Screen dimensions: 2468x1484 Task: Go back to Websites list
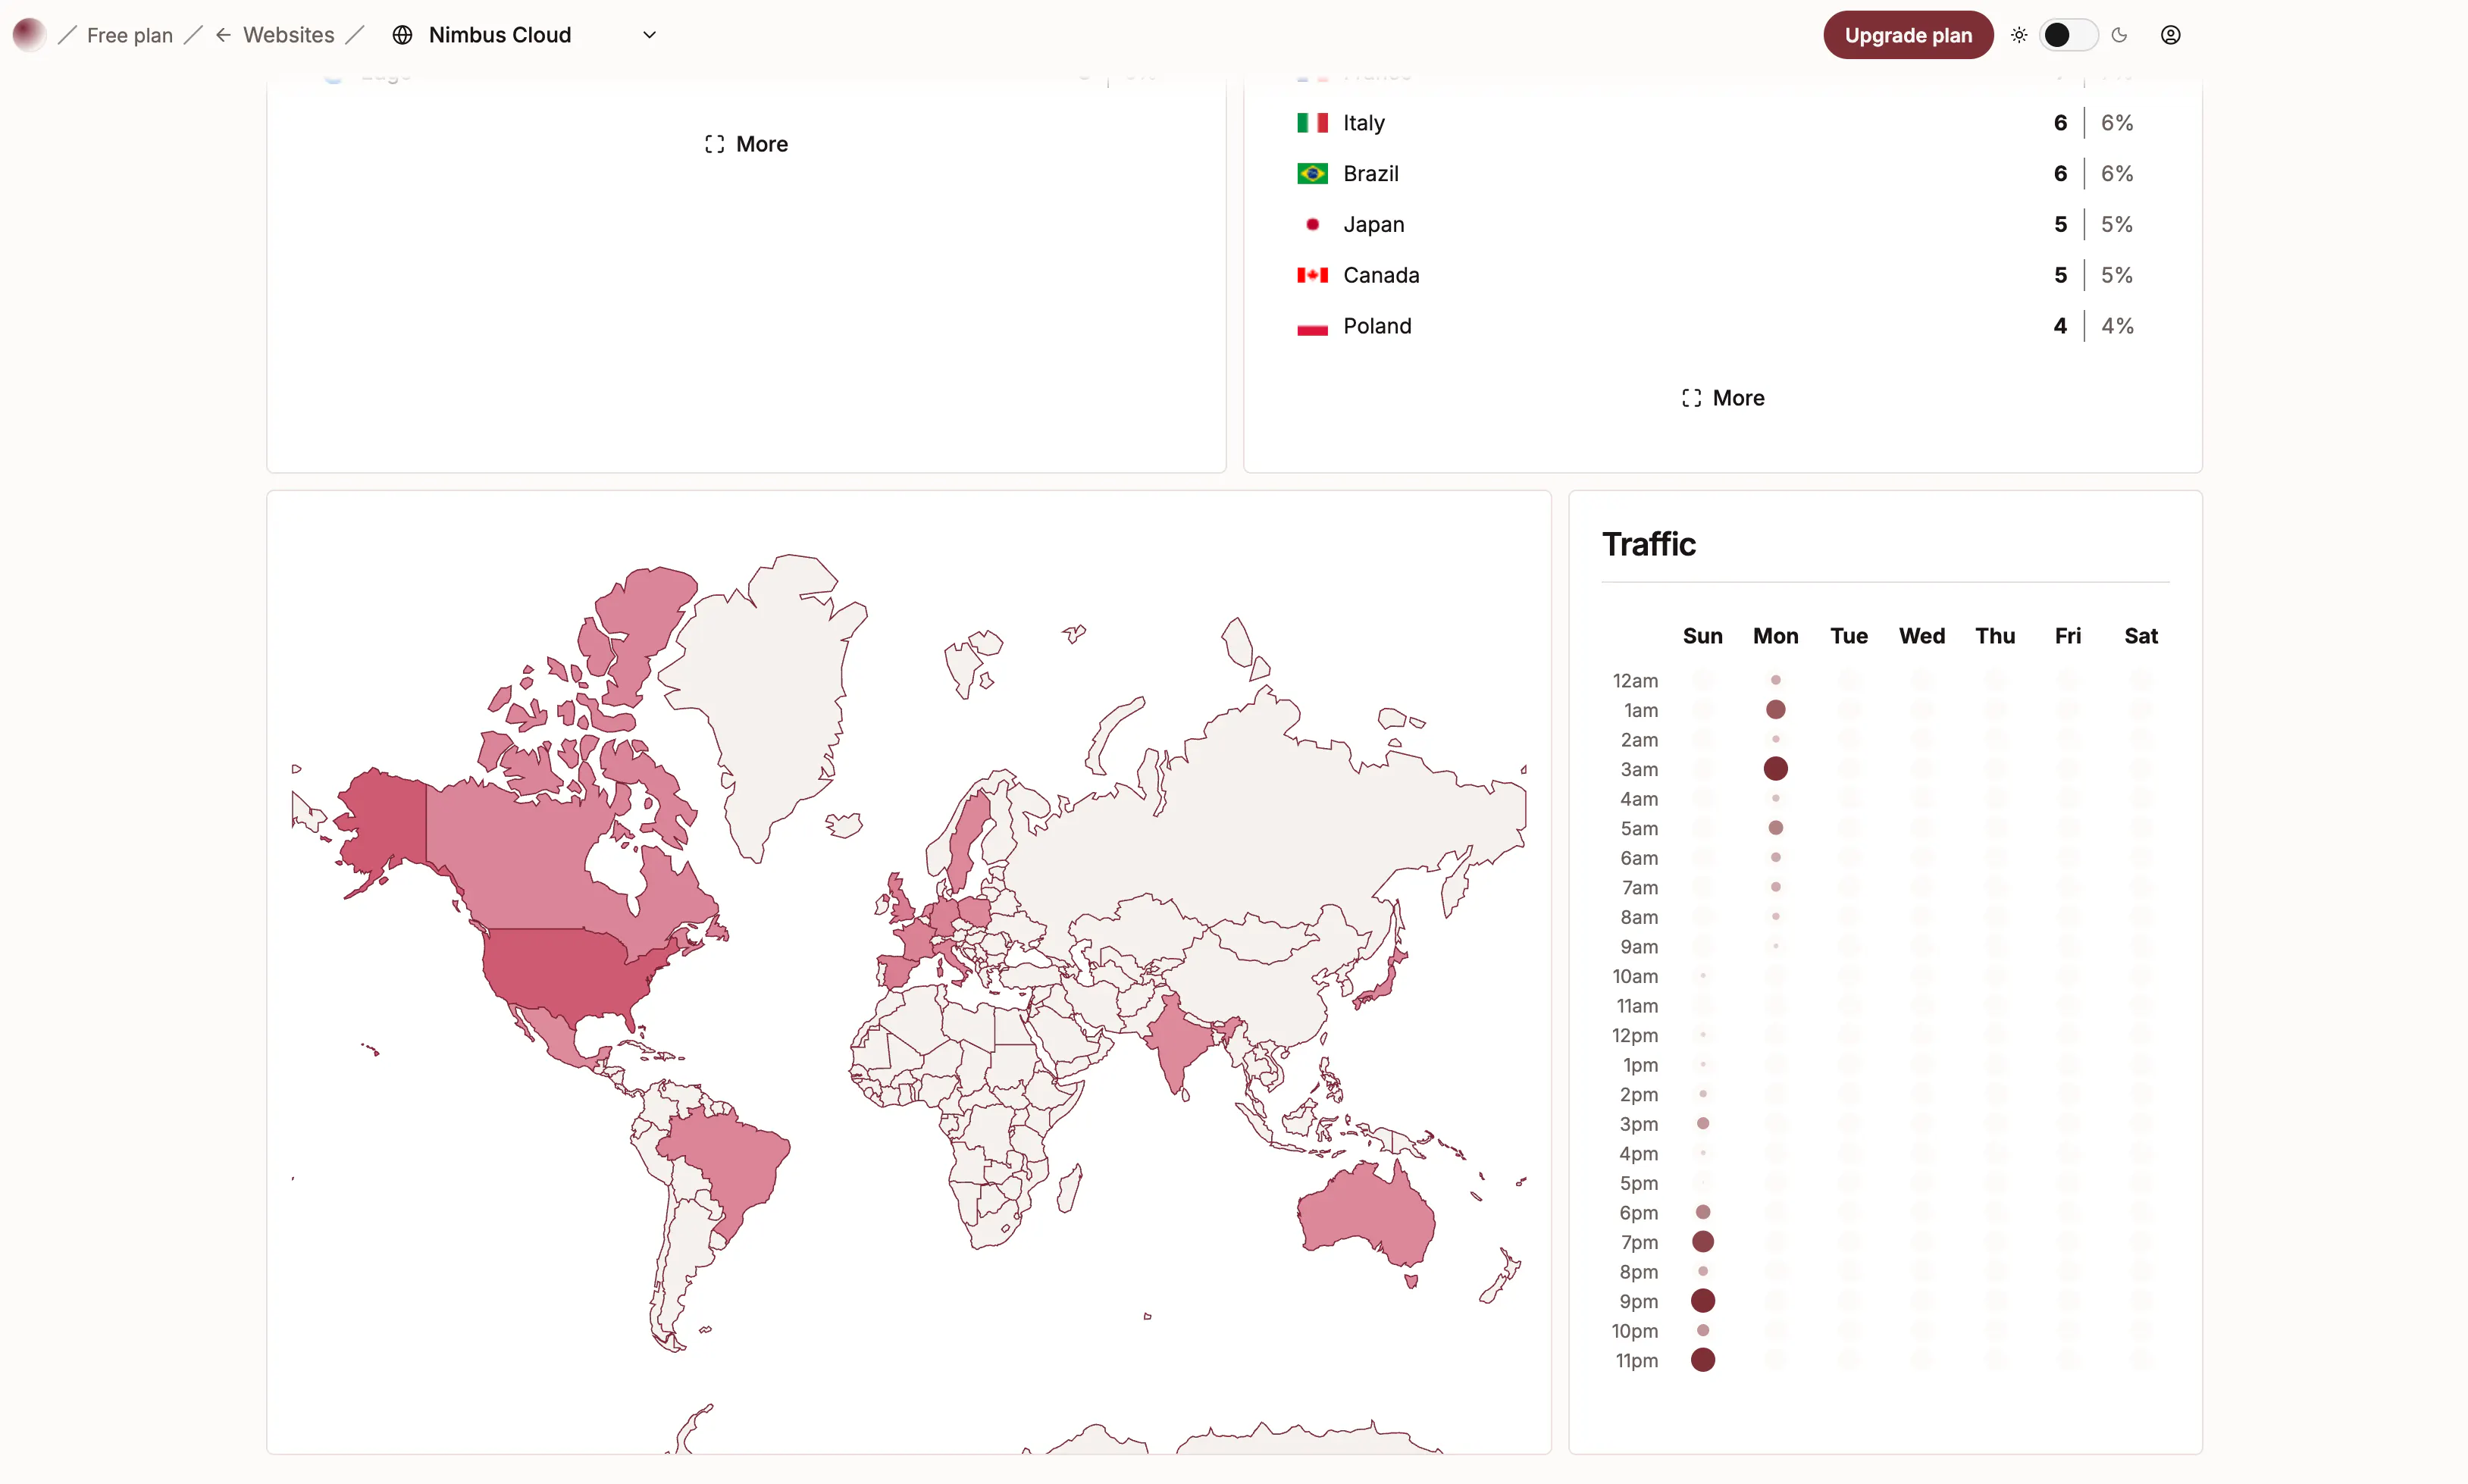pos(288,35)
